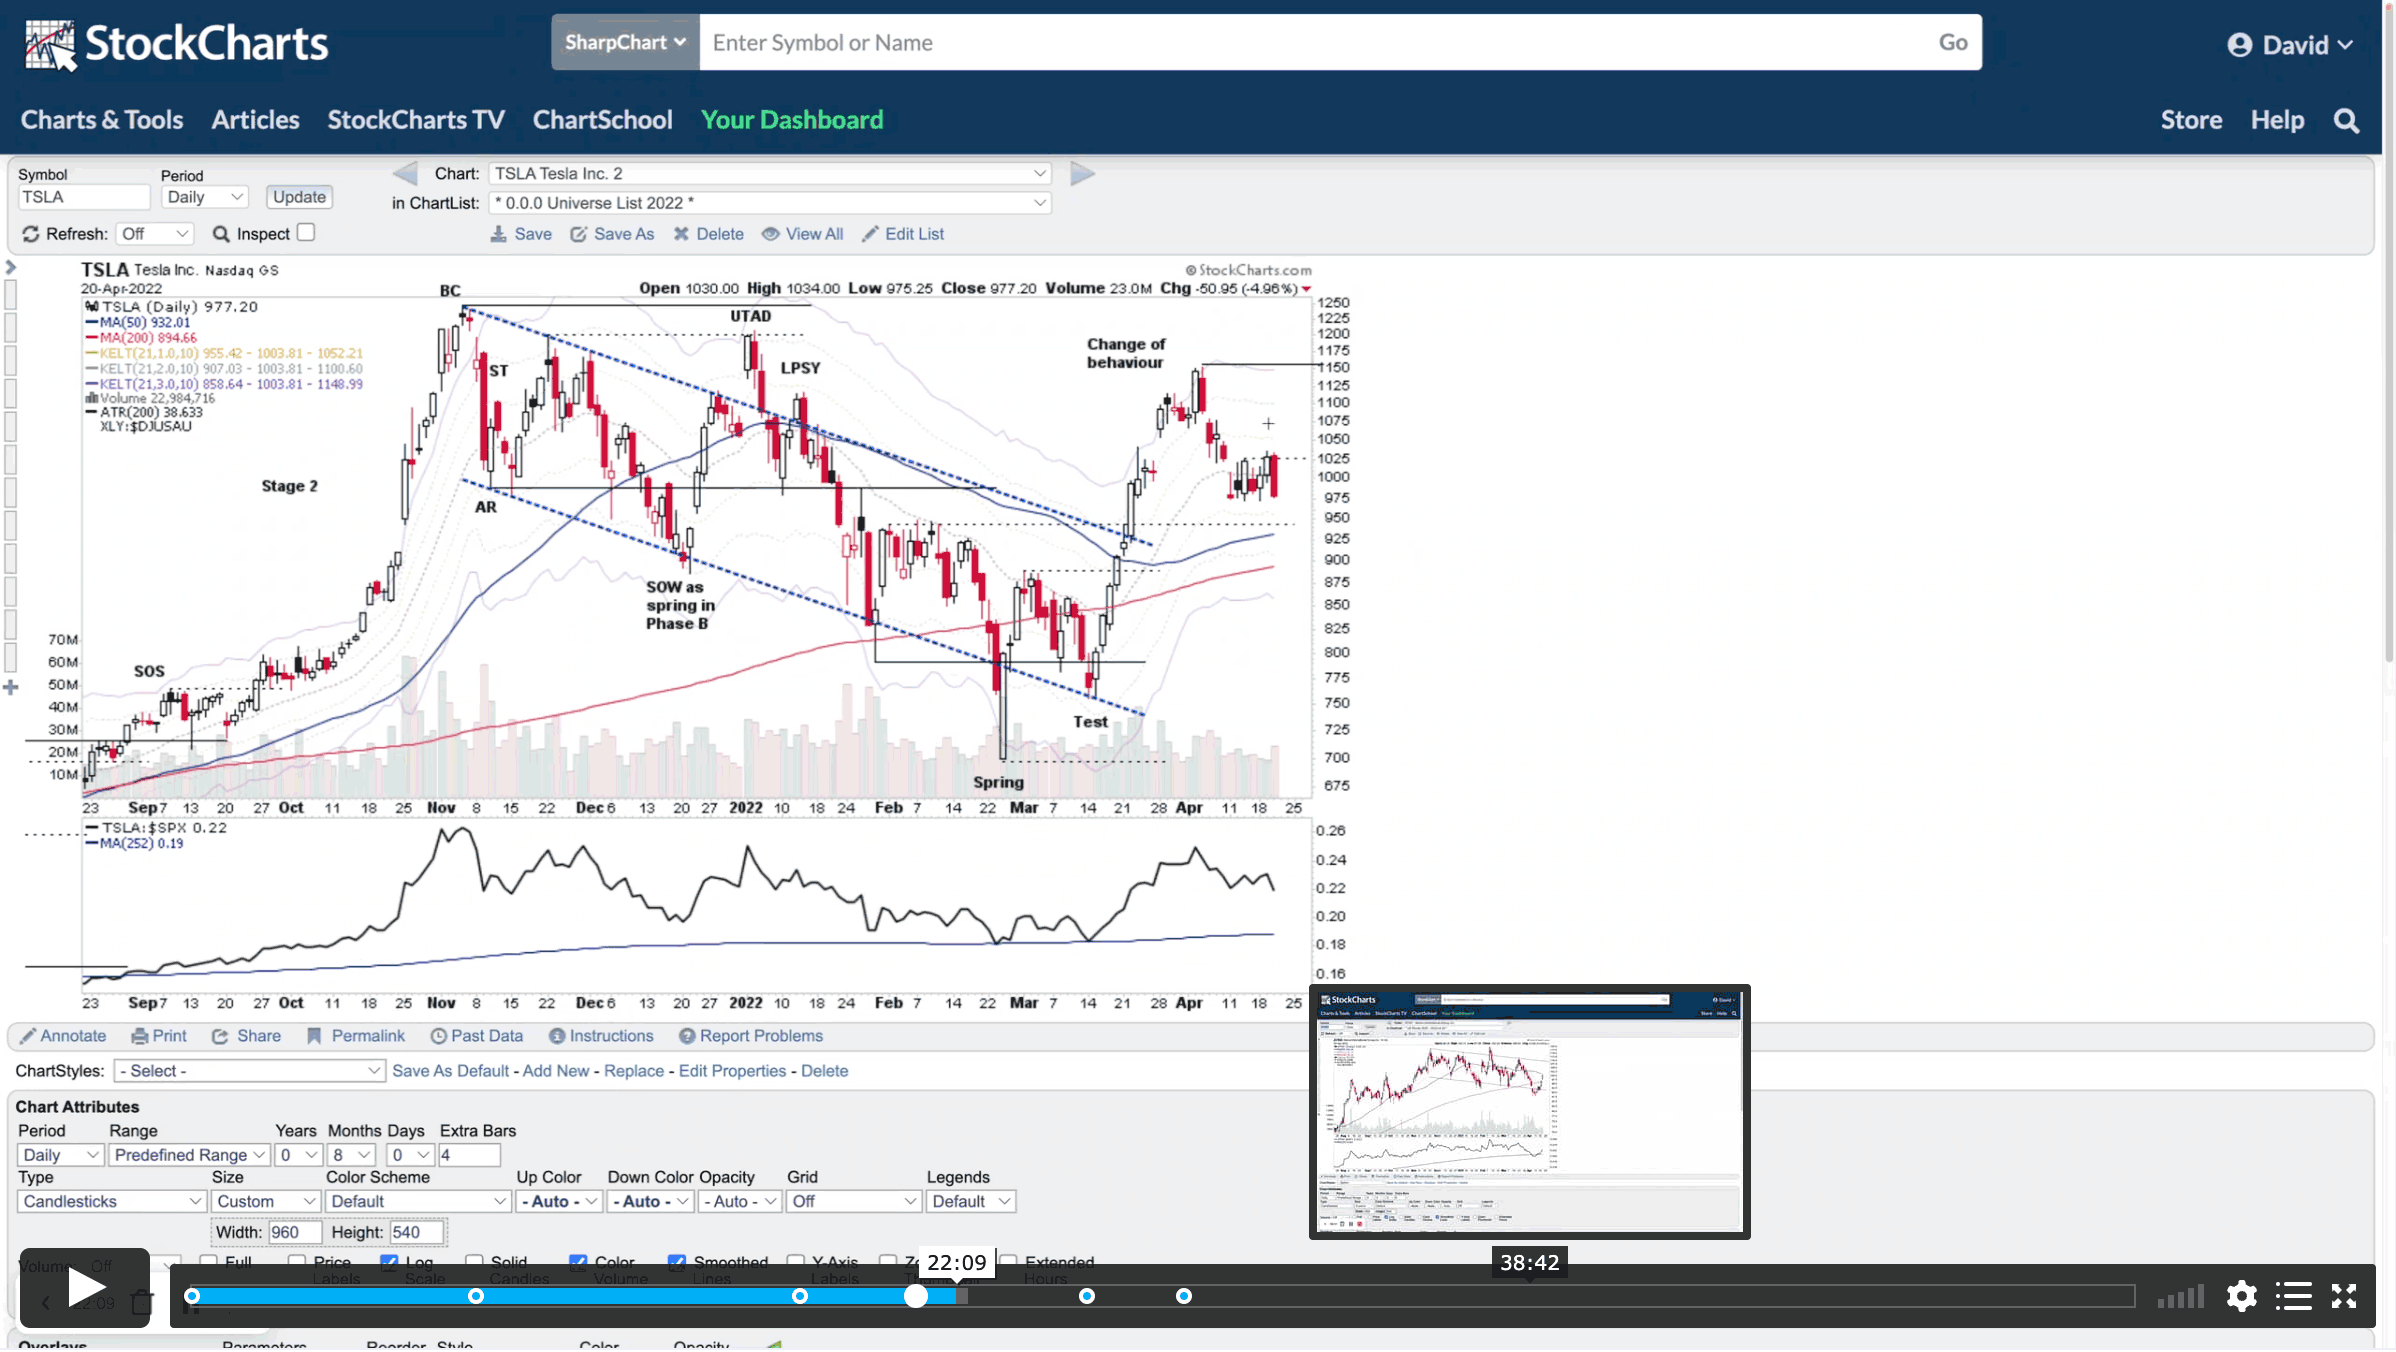
Task: Toggle Y-Axis Labels checkbox
Action: coord(796,1261)
